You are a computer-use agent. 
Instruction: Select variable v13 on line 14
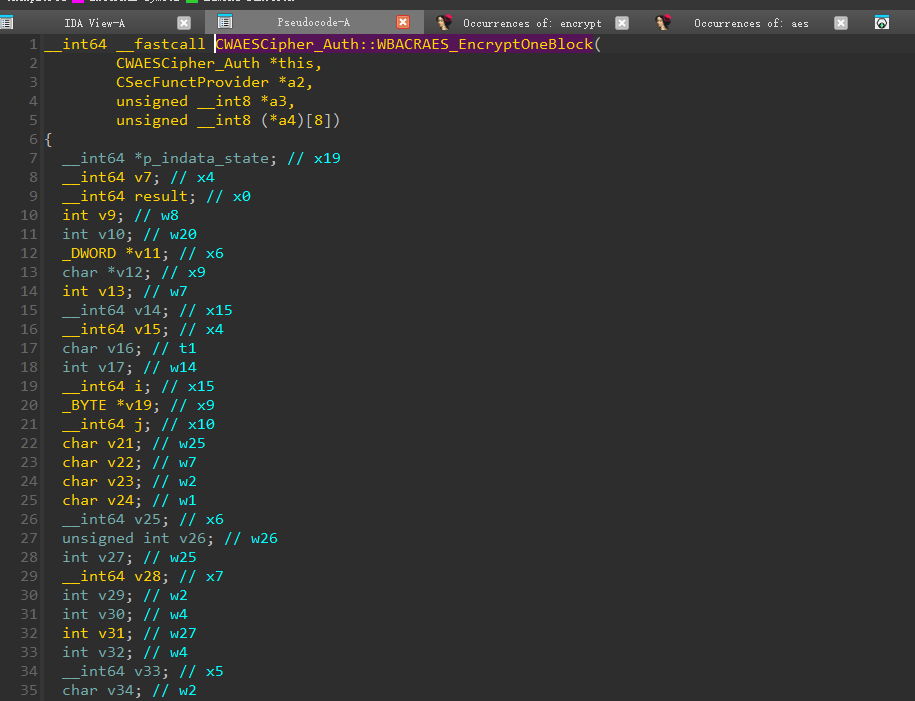pos(111,291)
